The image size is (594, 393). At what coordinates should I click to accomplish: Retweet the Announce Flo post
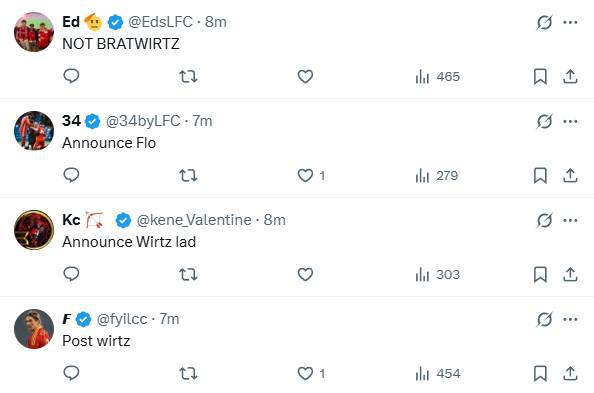188,175
